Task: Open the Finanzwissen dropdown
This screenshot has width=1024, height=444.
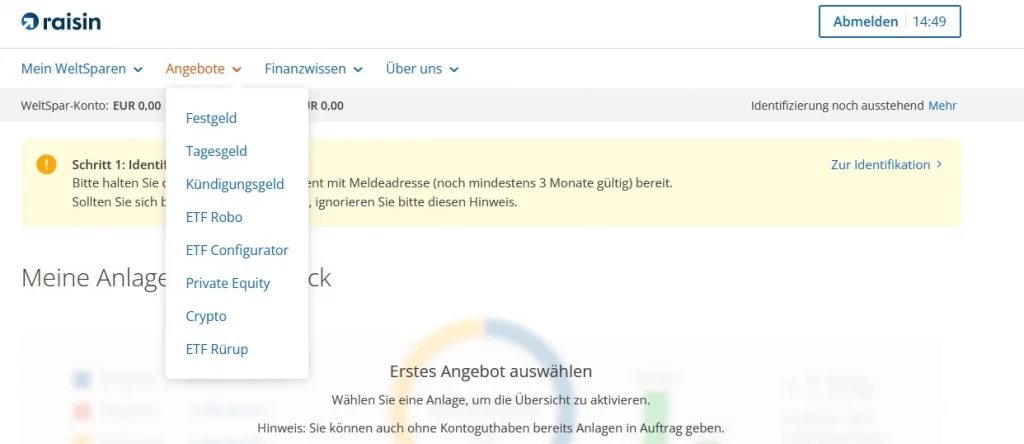Action: (314, 69)
